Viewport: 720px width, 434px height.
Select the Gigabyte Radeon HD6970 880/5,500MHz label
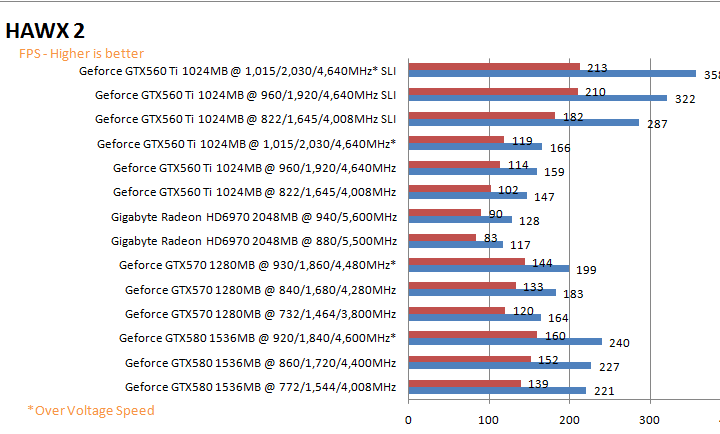[x=254, y=241]
